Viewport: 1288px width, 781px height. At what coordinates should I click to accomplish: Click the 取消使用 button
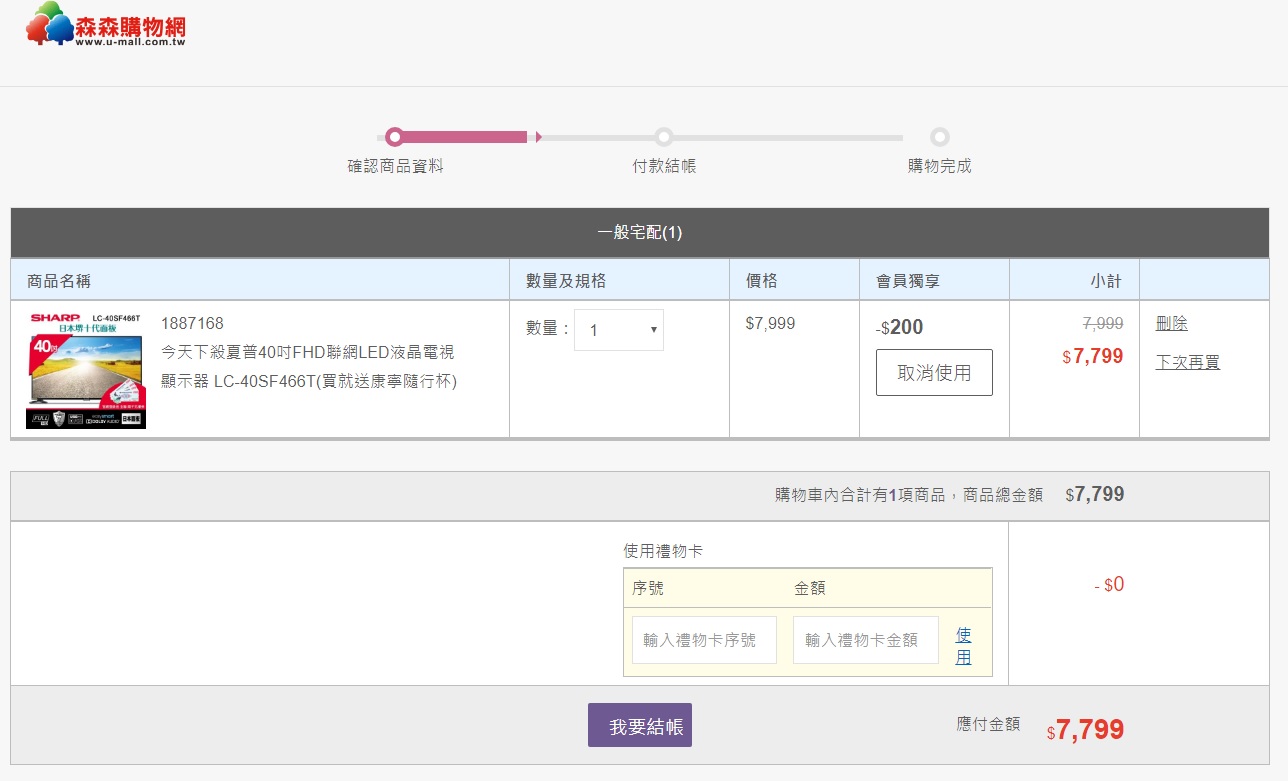tap(934, 372)
